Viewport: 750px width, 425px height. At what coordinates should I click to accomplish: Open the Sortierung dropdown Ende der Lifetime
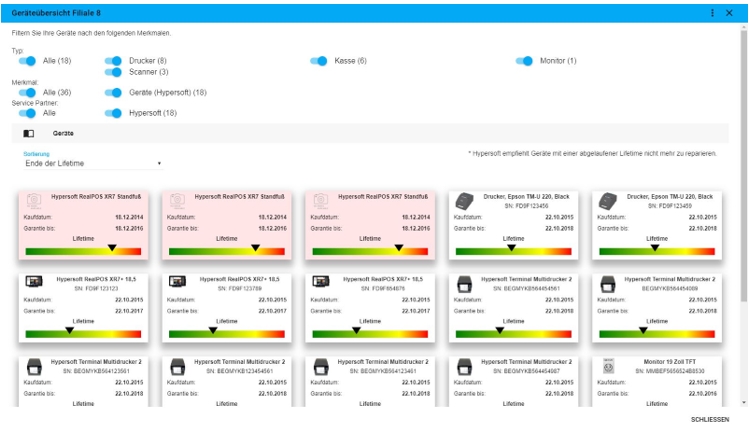[93, 163]
